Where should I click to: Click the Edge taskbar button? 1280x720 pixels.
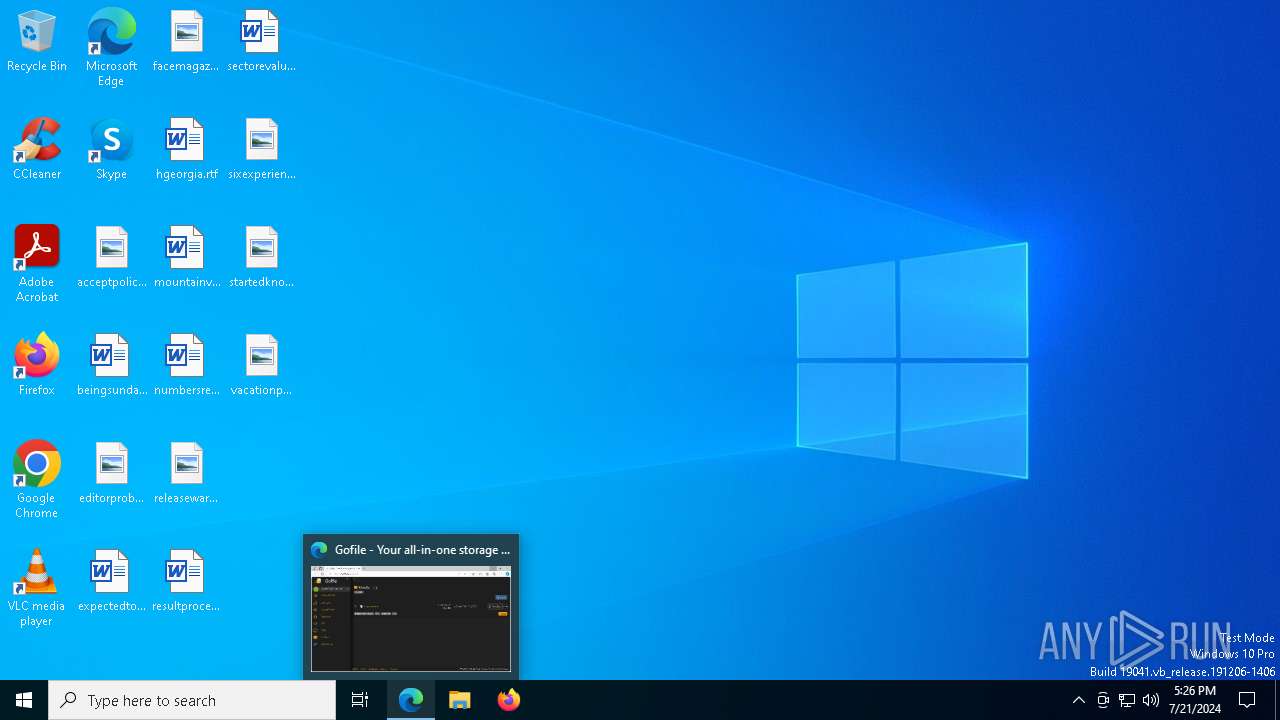(411, 700)
